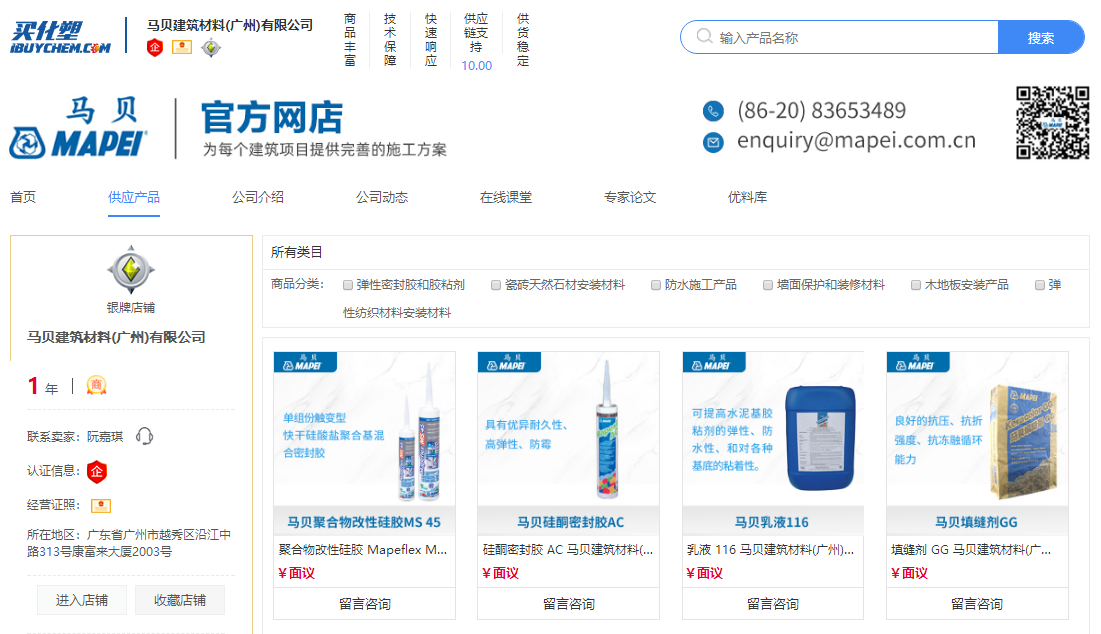Click the red enterprise badge in header

(x=155, y=48)
